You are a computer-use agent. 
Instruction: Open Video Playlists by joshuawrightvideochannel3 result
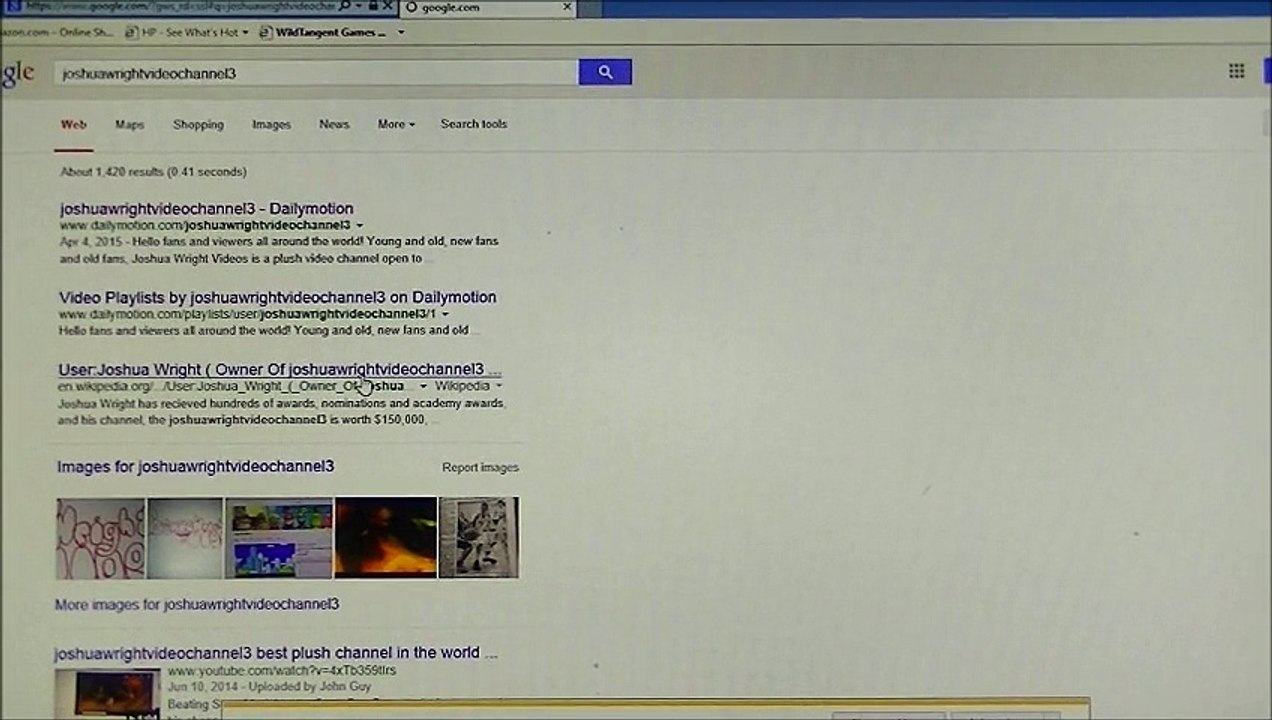(x=277, y=297)
